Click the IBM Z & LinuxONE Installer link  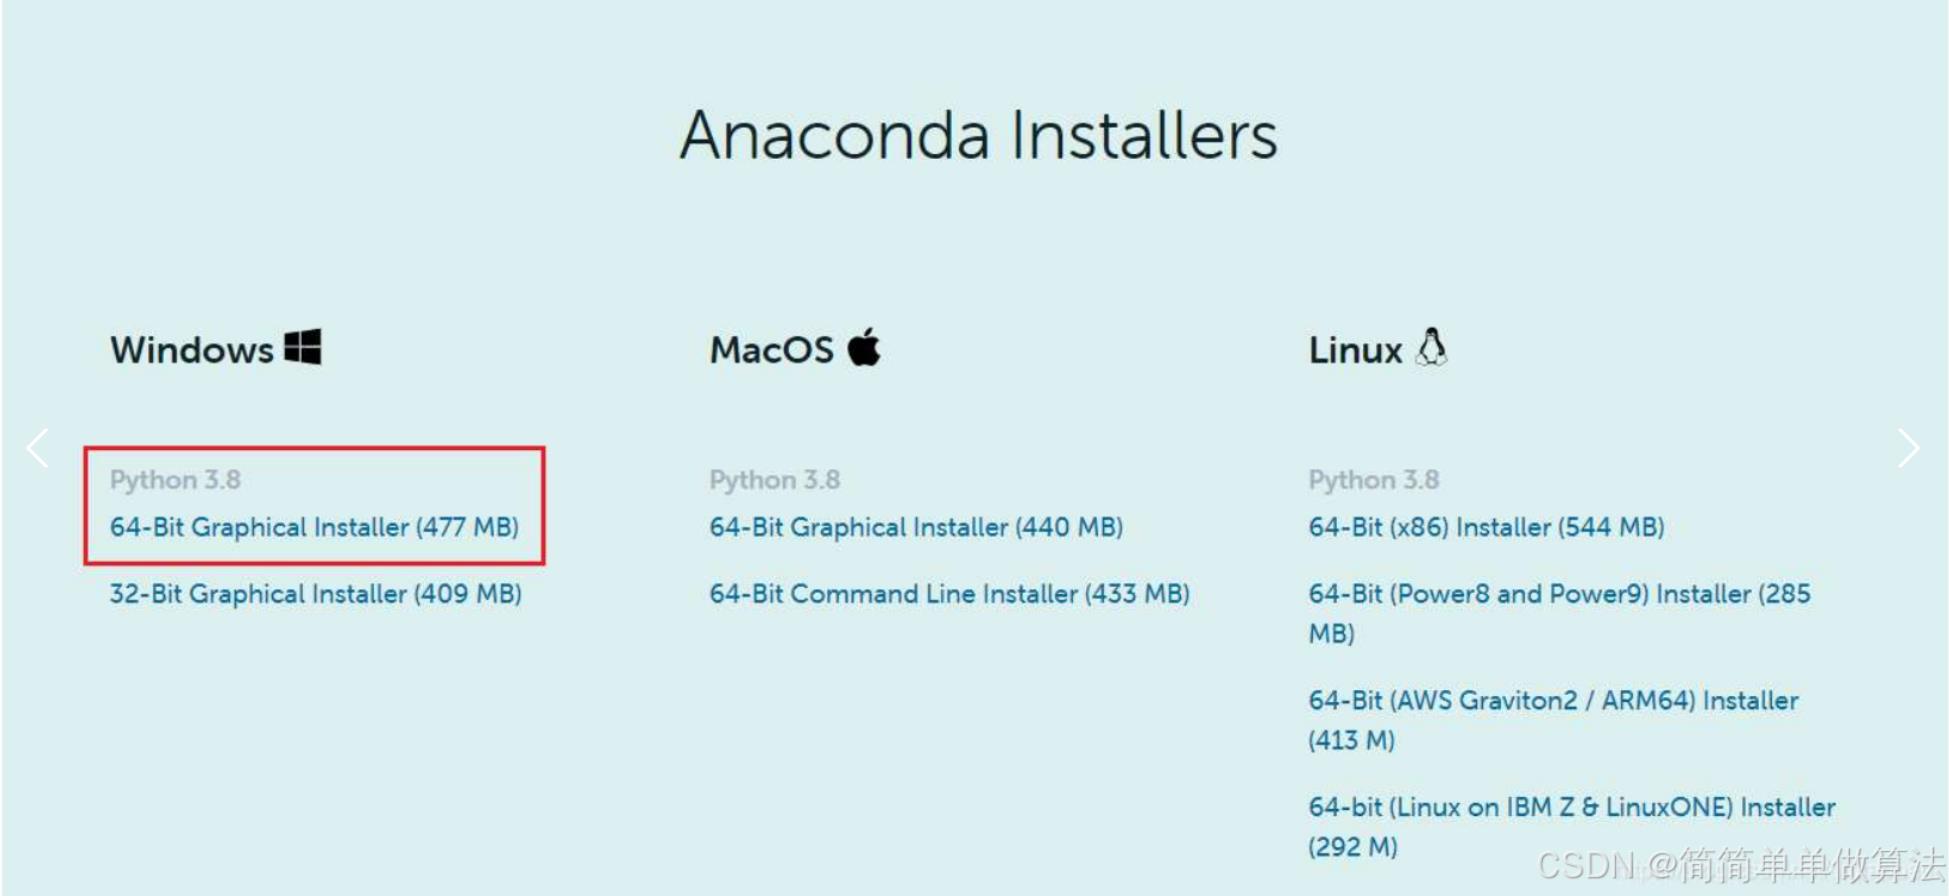(x=1571, y=807)
